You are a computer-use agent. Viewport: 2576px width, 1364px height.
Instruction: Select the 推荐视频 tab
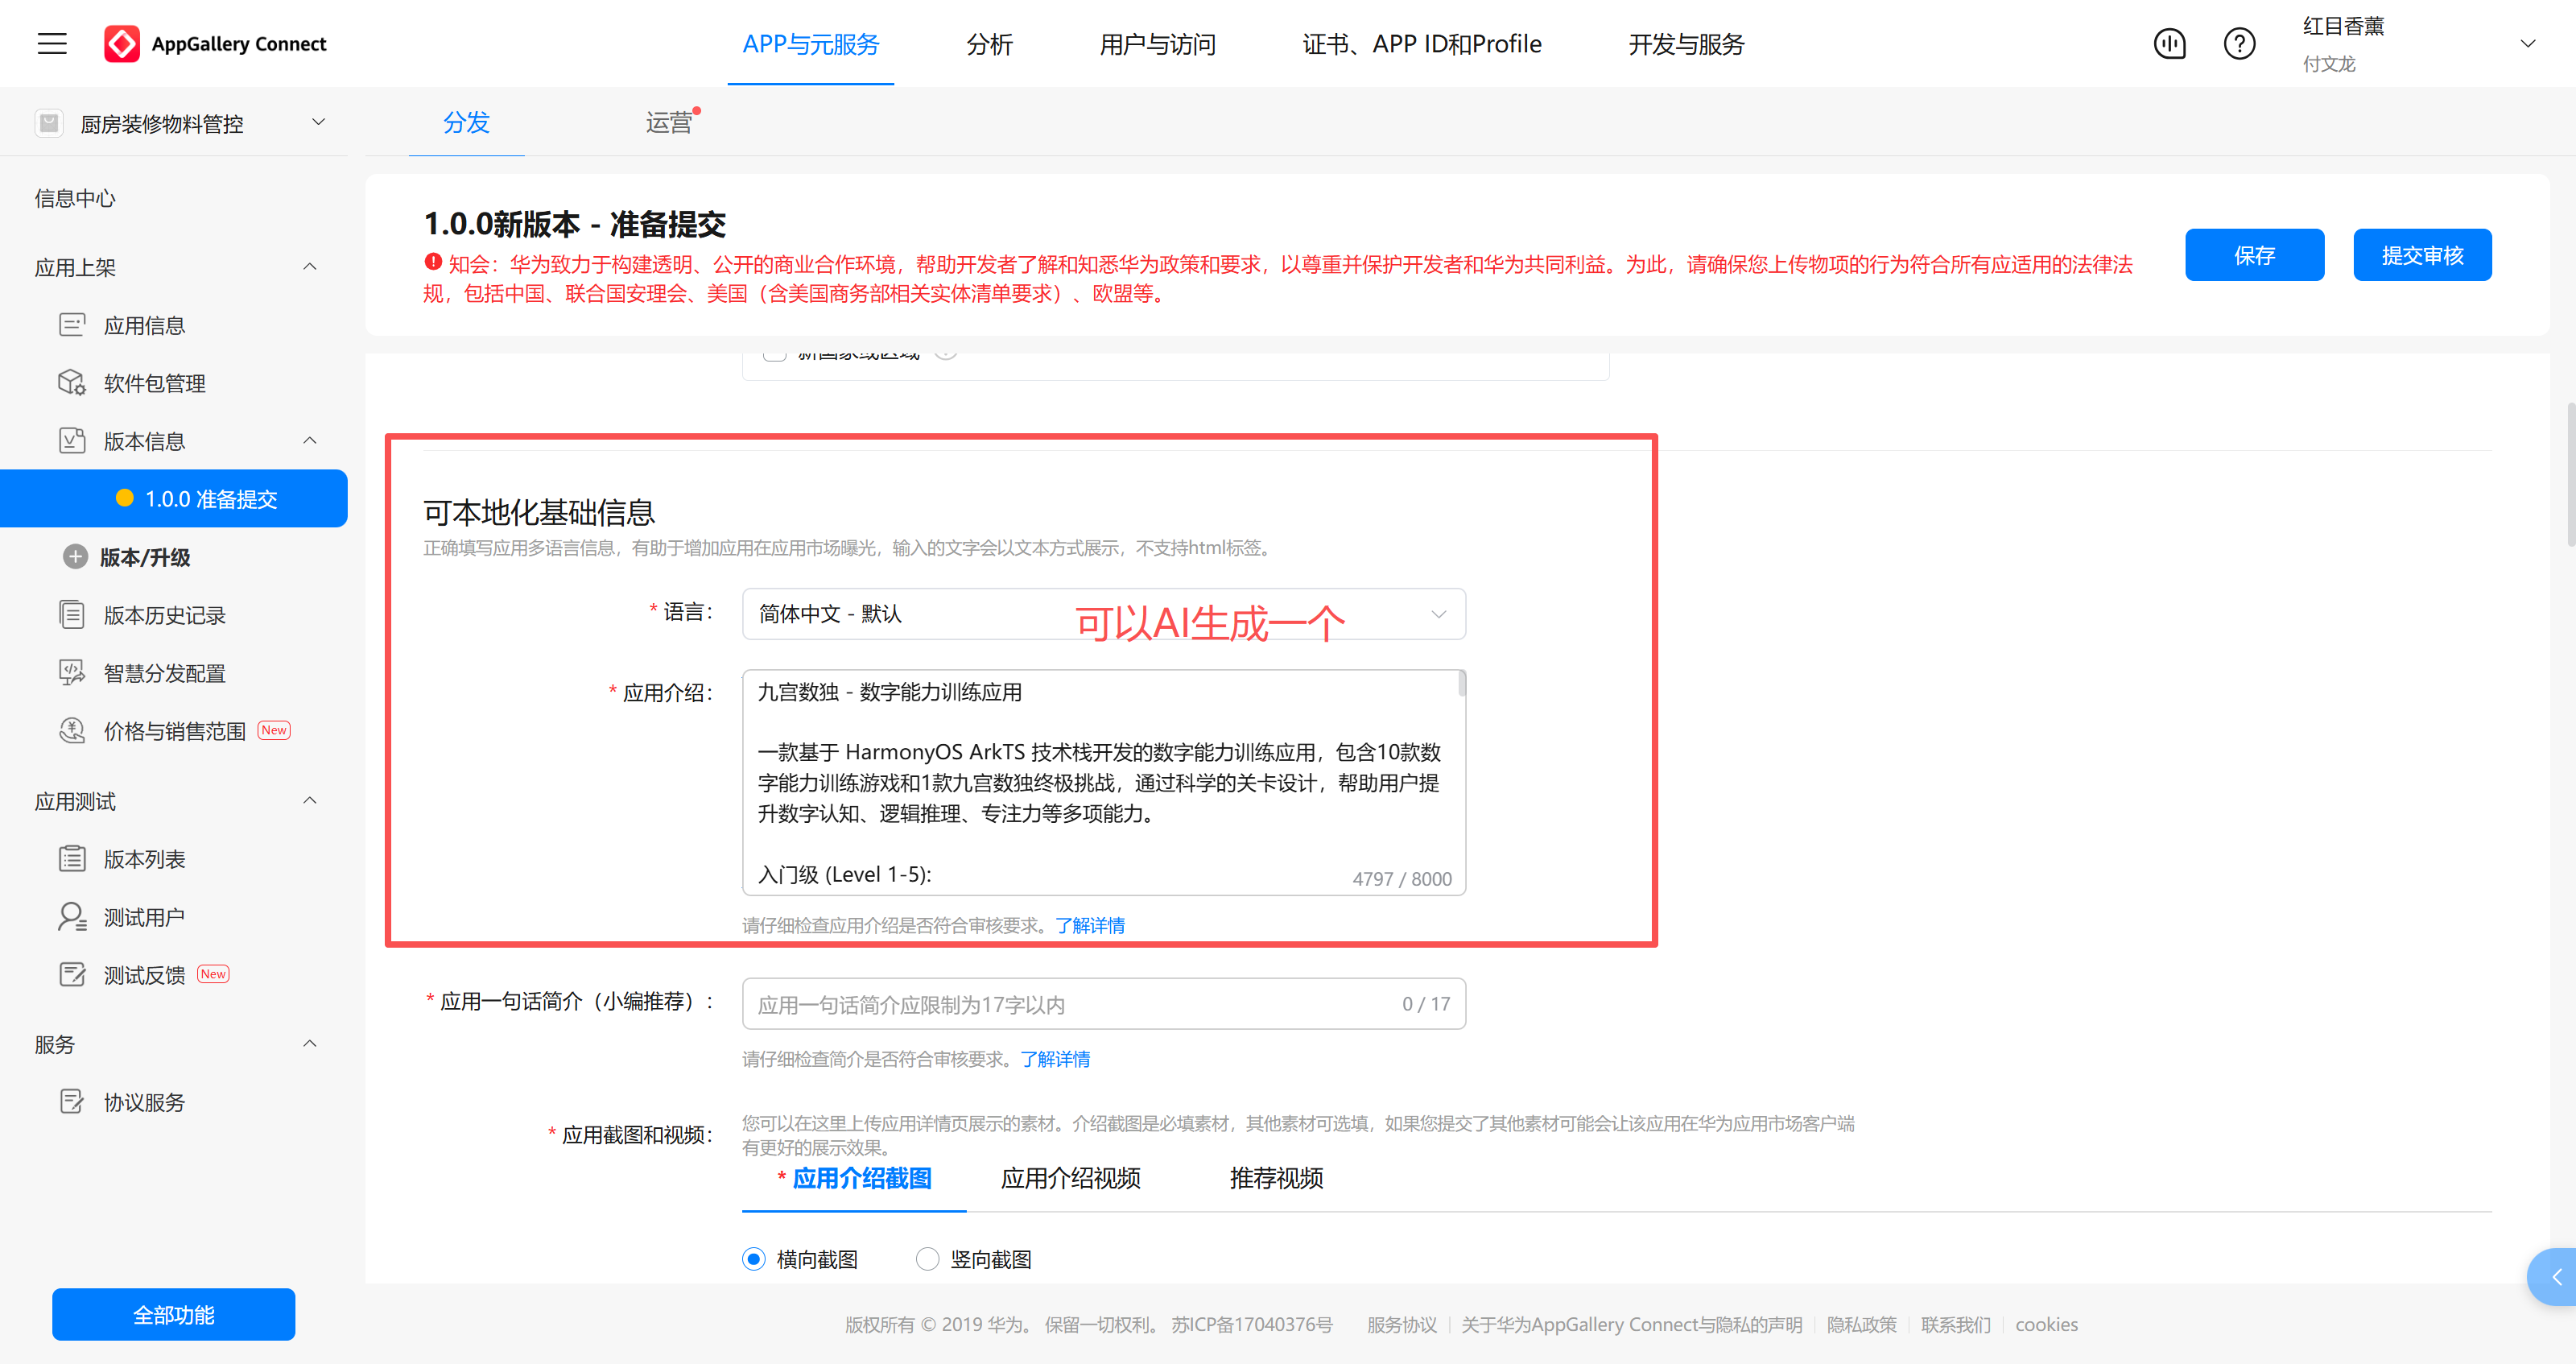(1276, 1178)
